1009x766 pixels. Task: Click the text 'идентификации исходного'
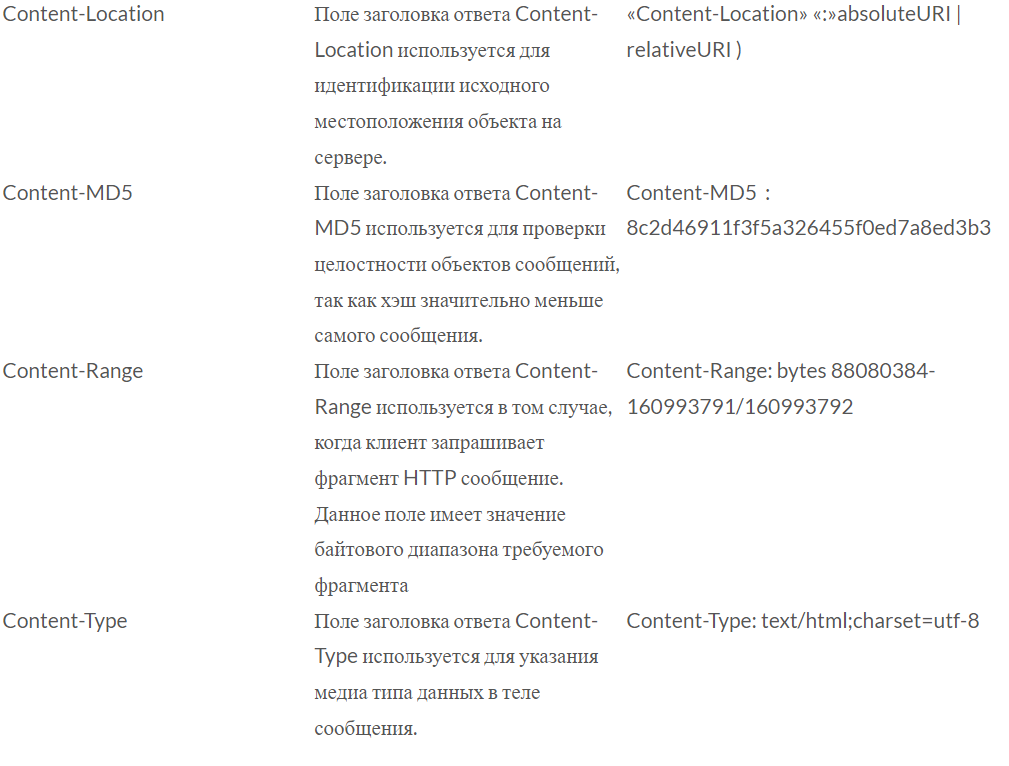[432, 86]
